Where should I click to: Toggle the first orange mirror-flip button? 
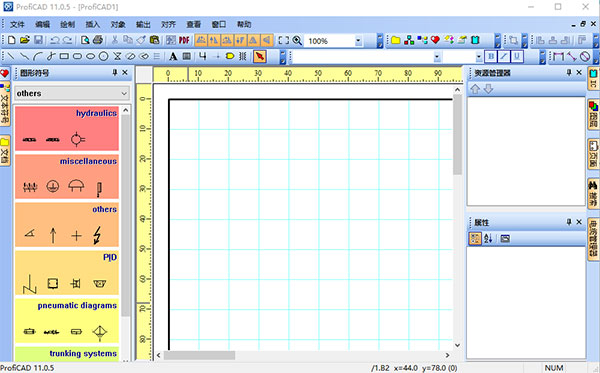click(201, 40)
